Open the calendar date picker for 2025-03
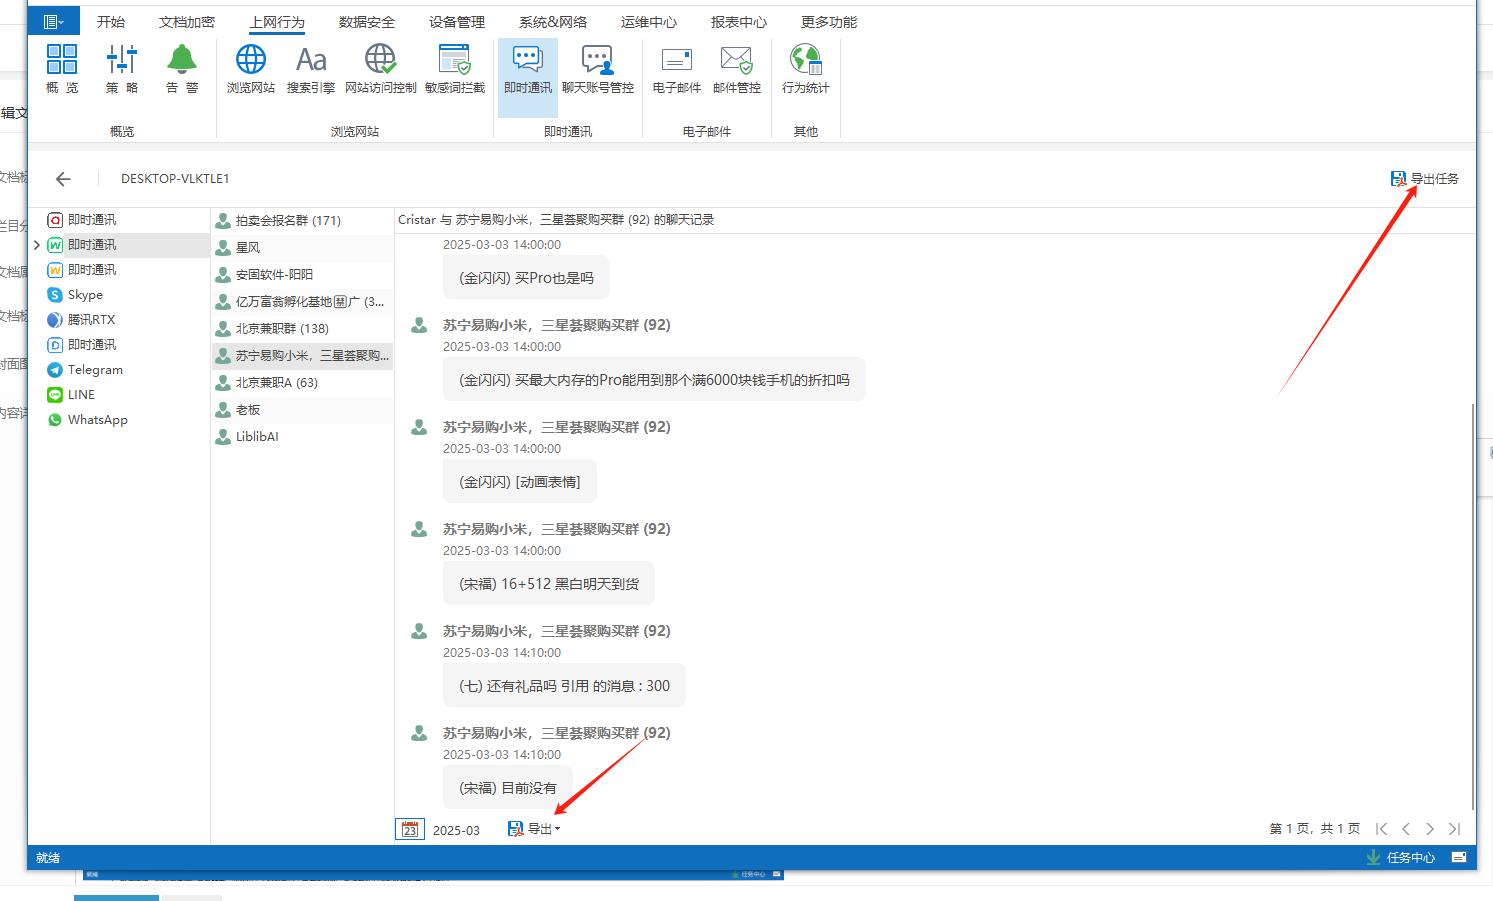 click(410, 829)
